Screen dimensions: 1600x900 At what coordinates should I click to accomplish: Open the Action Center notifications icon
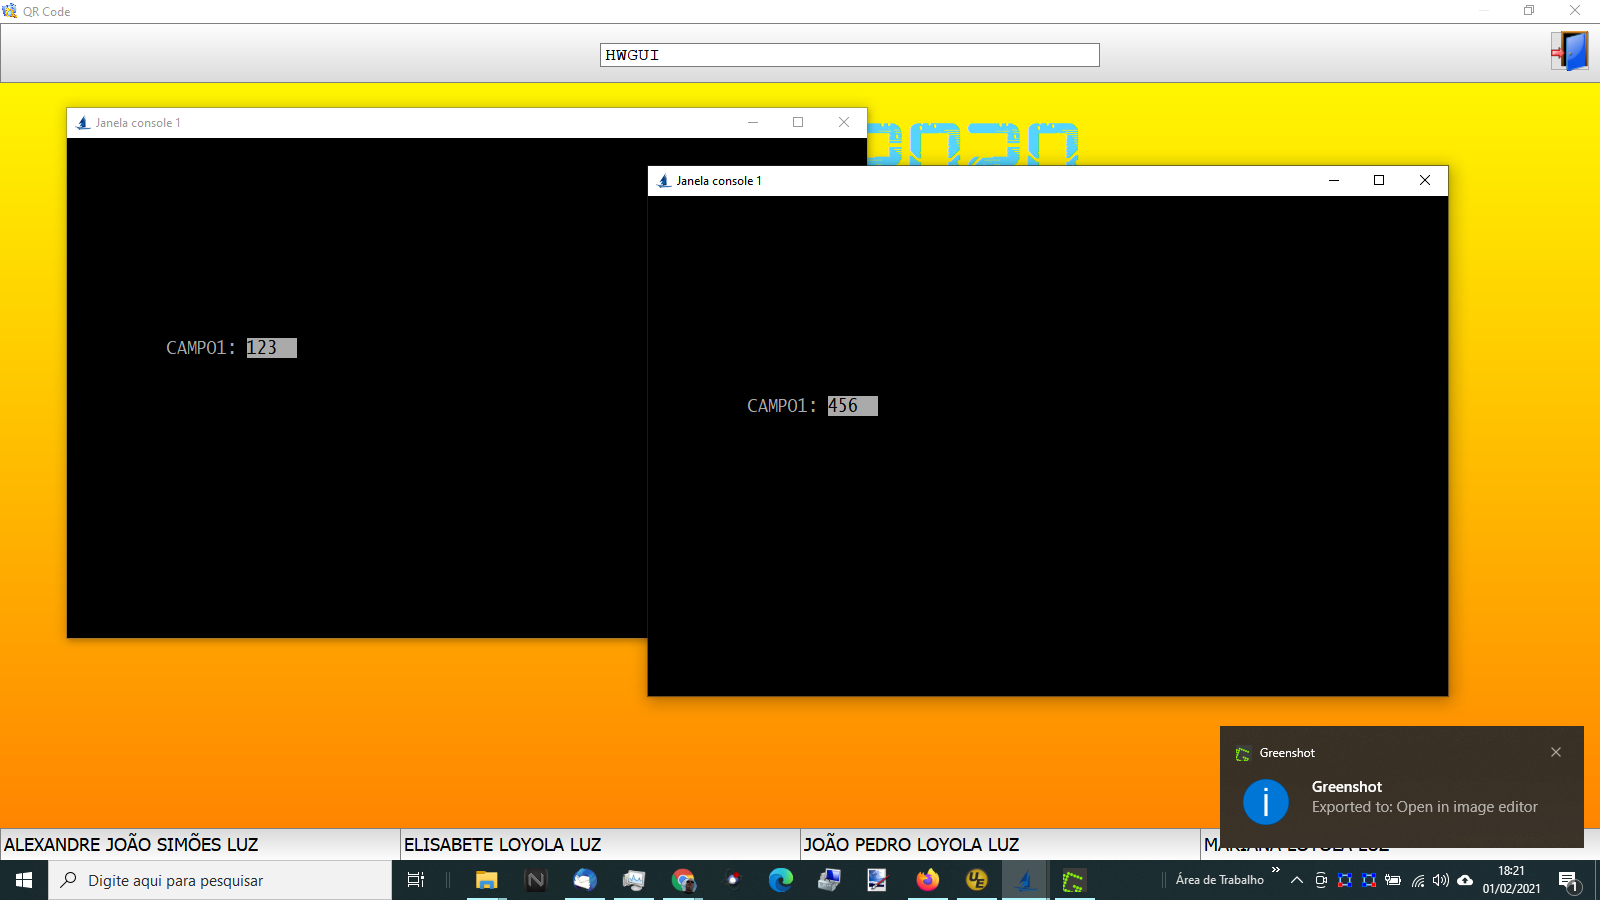pos(1568,880)
